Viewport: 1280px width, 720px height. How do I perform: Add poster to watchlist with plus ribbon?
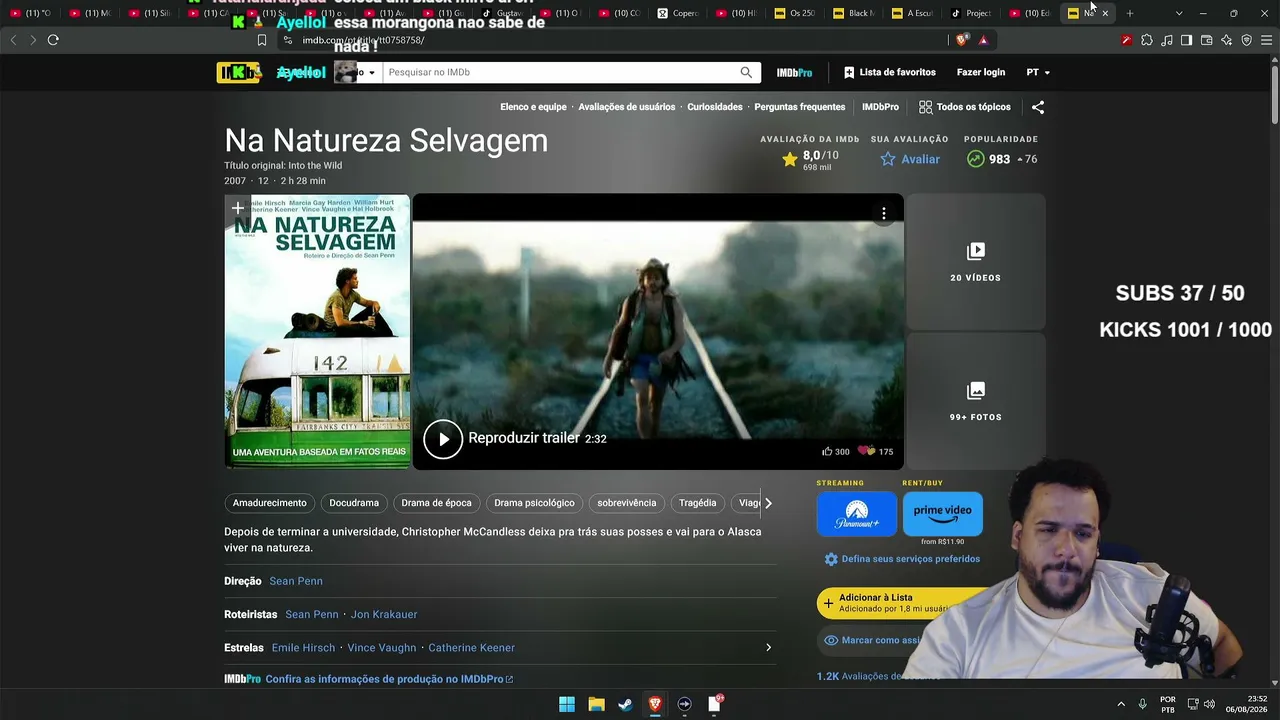[238, 208]
